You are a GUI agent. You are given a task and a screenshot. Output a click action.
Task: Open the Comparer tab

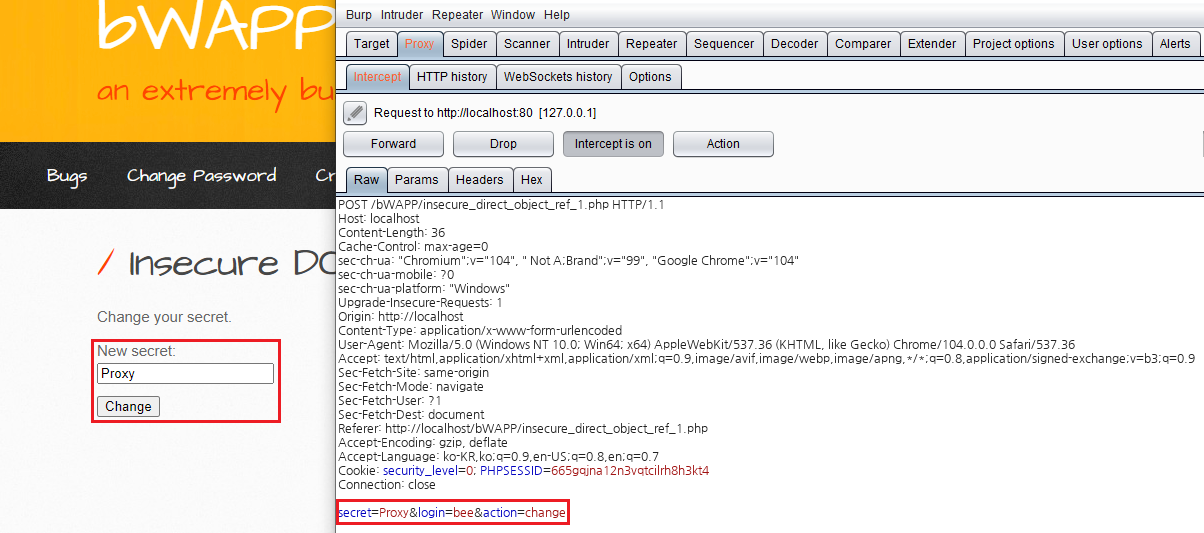tap(863, 44)
